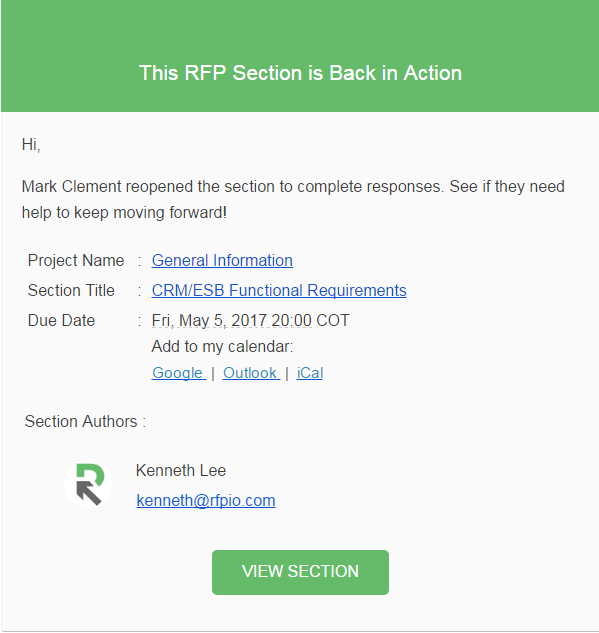The height and width of the screenshot is (633, 599).
Task: Click the 'Project Name' field label
Action: (76, 261)
